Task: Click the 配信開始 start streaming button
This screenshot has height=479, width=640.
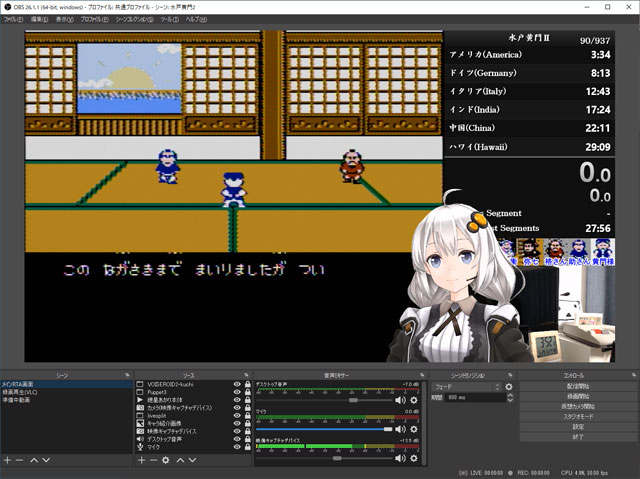Action: (x=578, y=385)
